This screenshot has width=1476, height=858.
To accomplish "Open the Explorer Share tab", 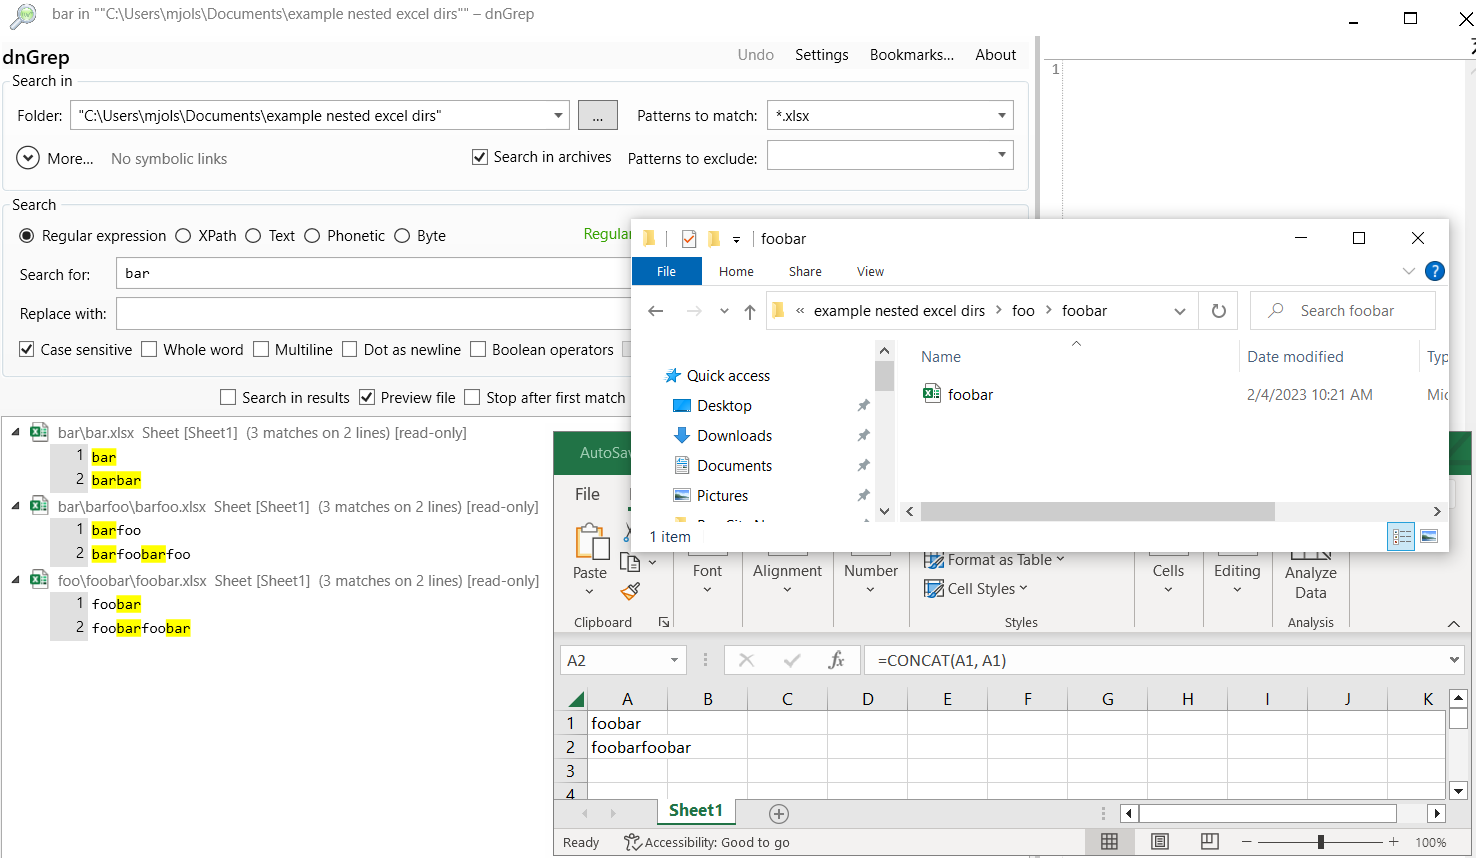I will [805, 271].
